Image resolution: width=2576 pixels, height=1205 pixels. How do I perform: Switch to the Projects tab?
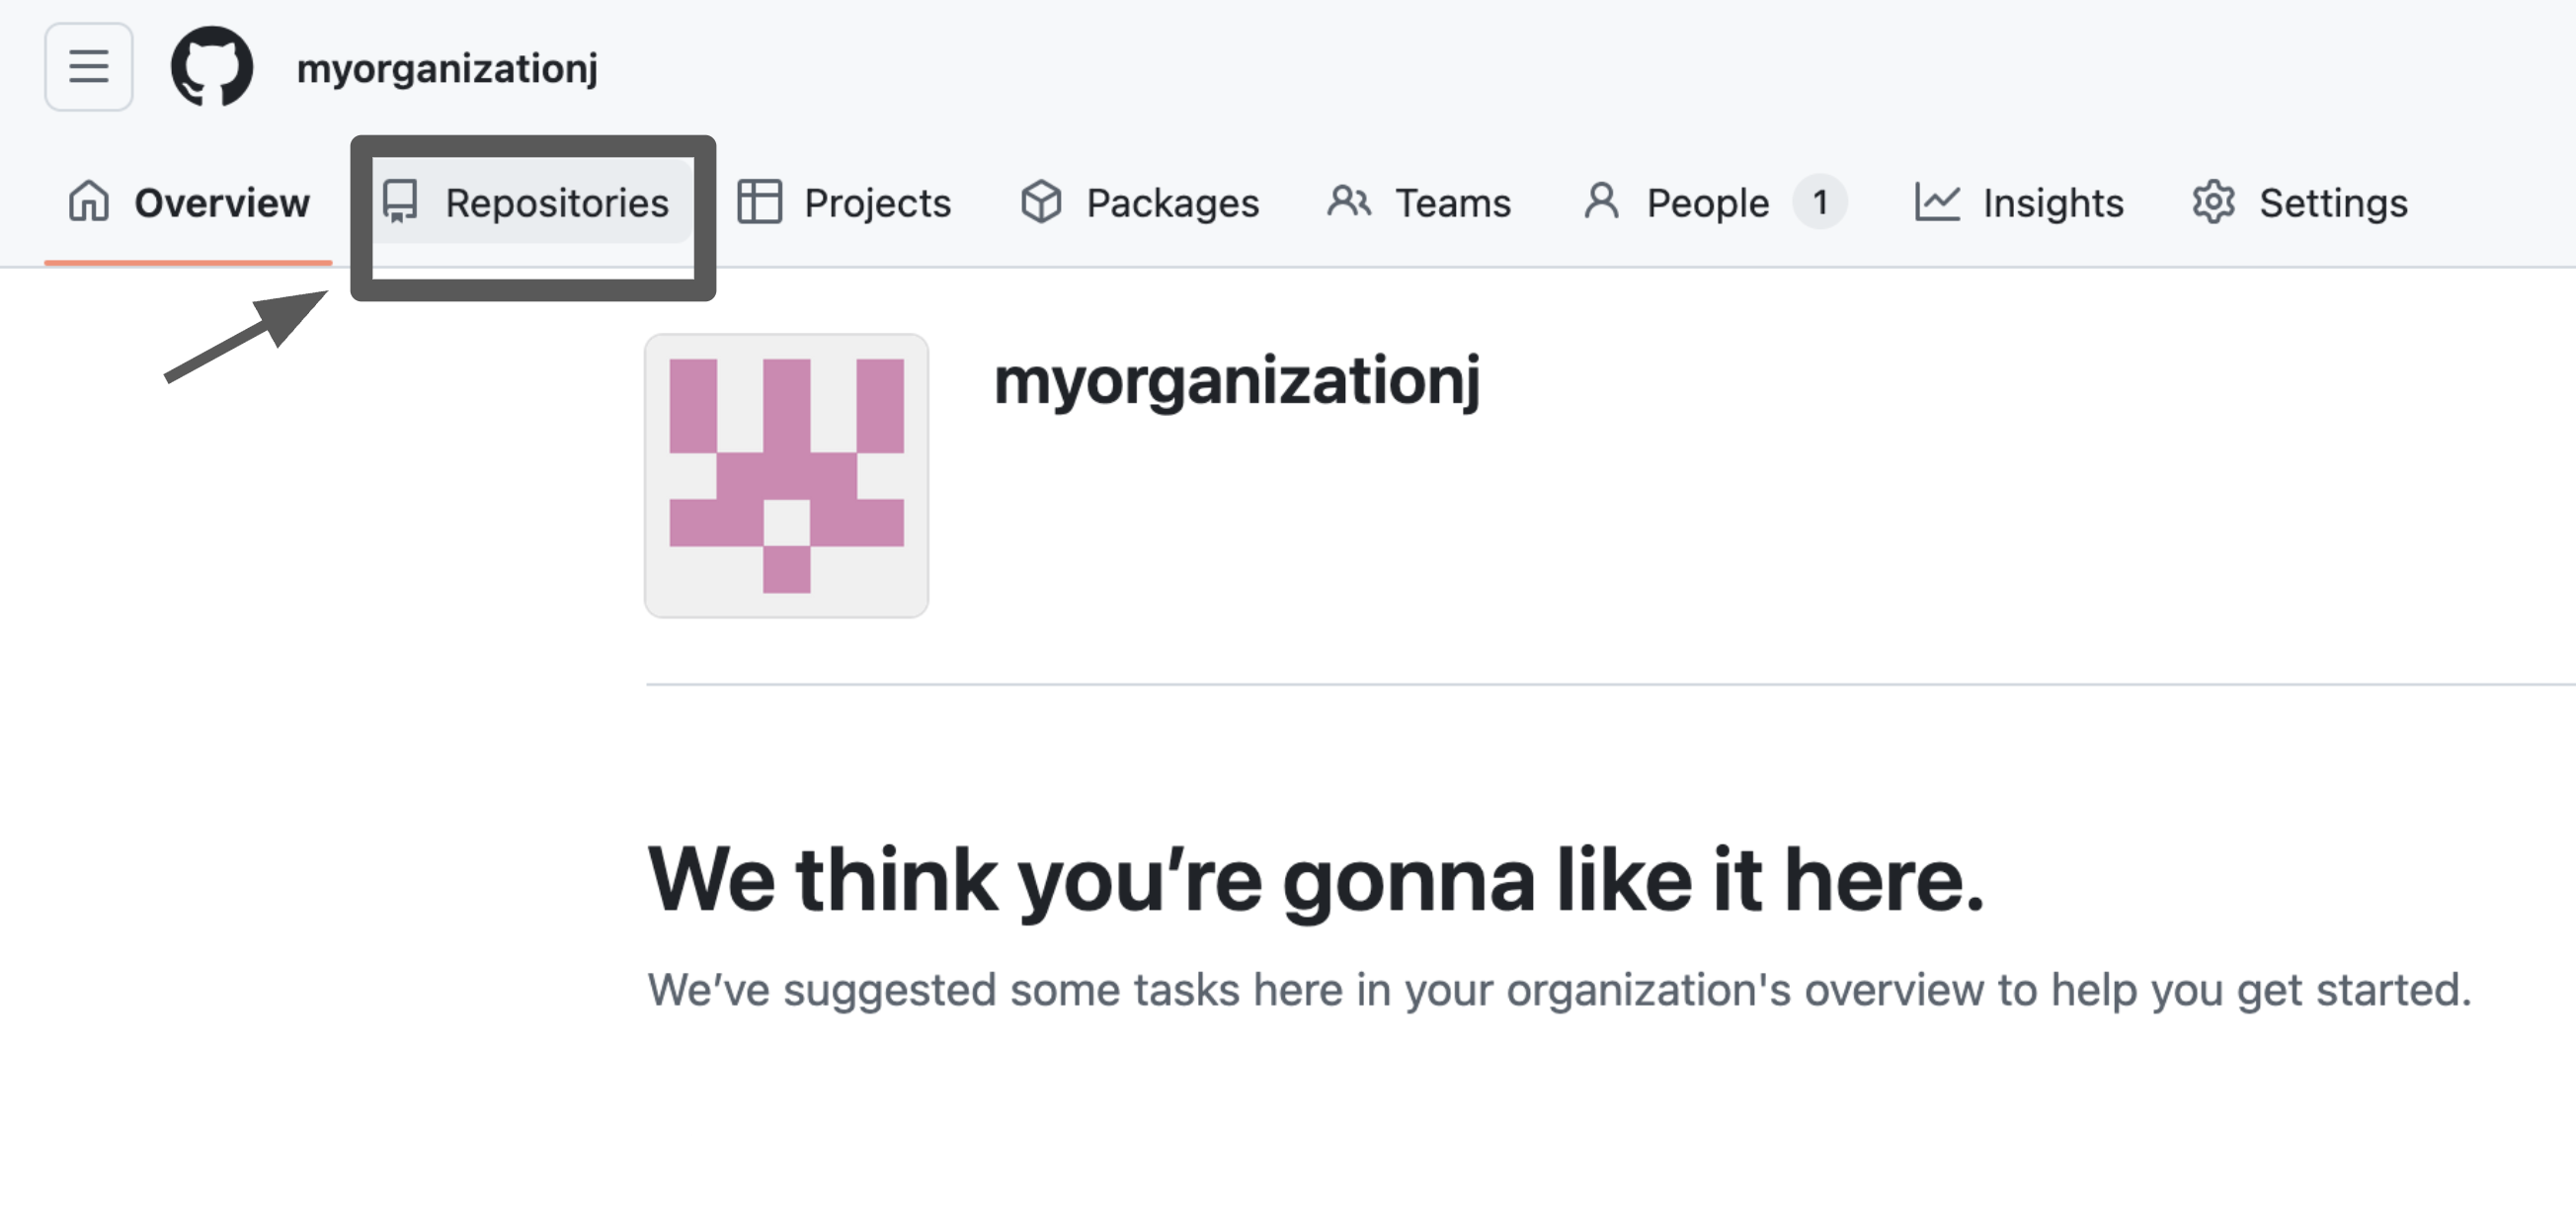pos(844,202)
